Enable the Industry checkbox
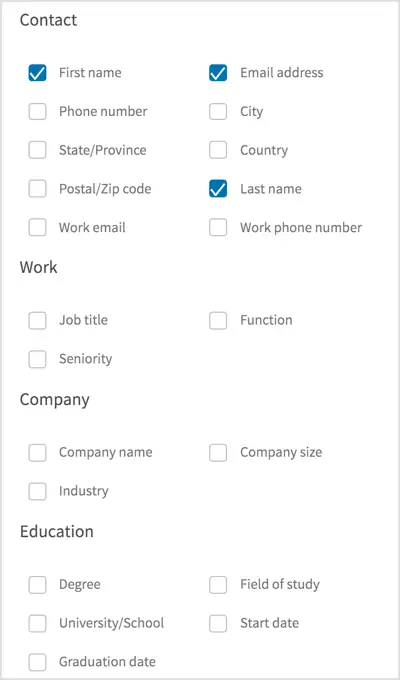Screen dimensions: 400x680 37,491
